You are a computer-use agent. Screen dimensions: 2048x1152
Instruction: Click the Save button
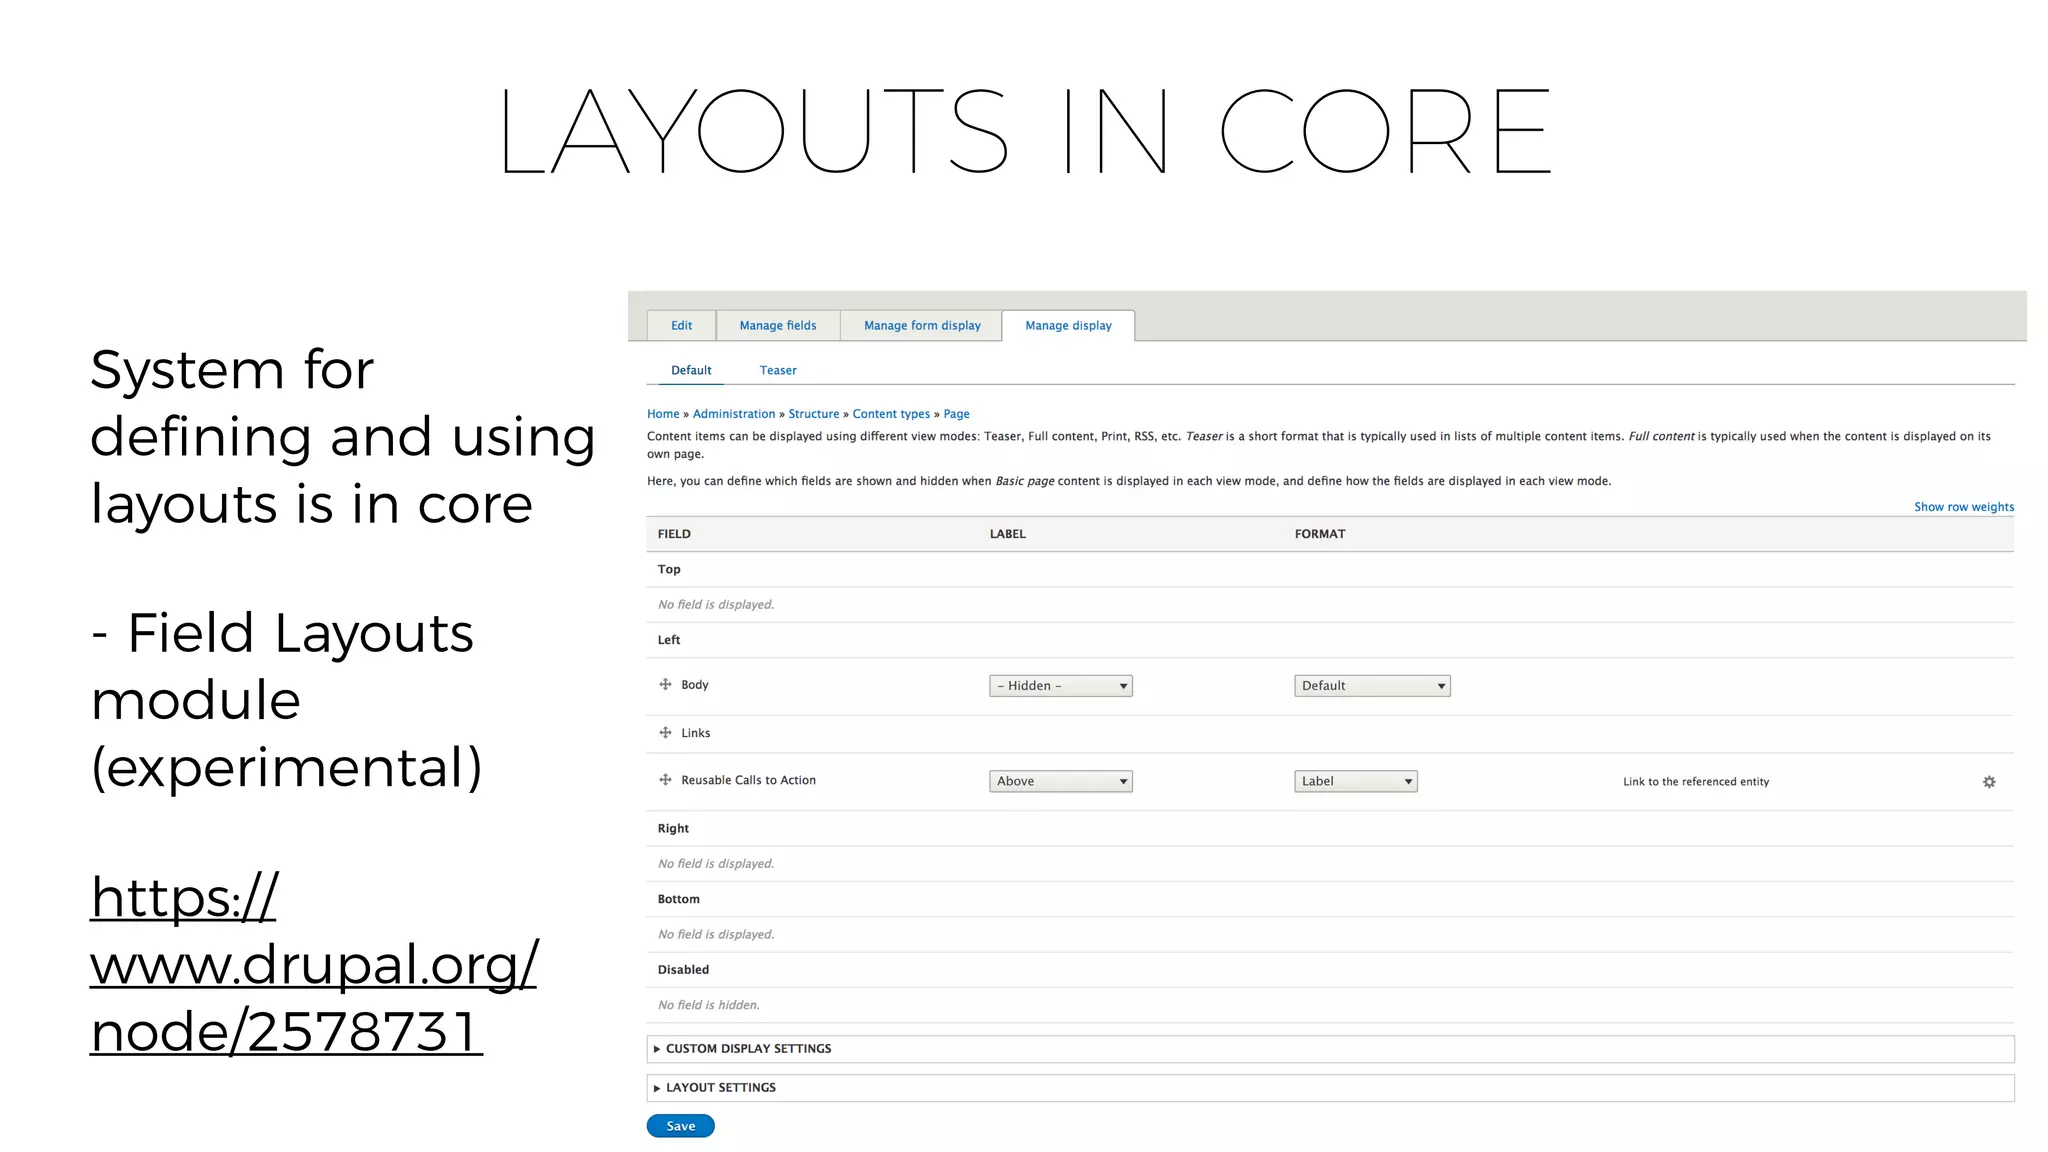point(680,1126)
